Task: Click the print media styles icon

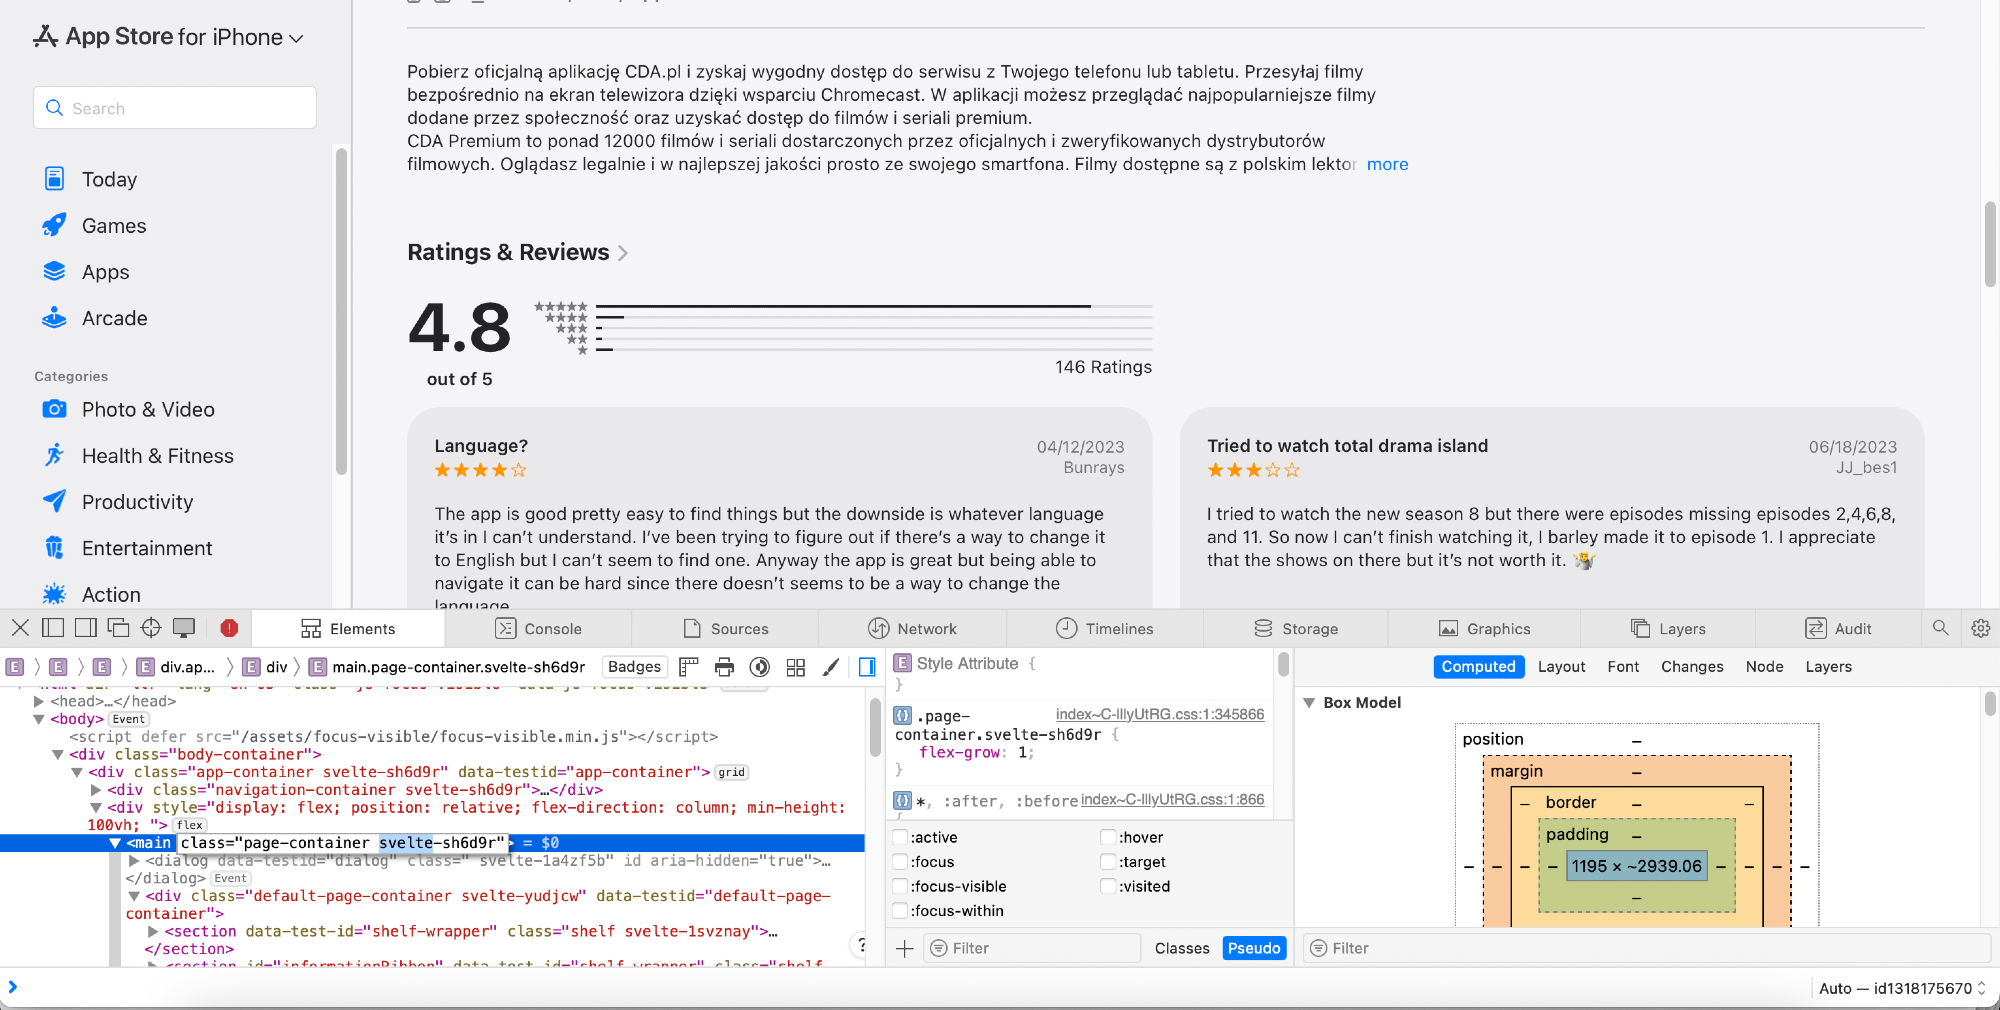Action: point(724,667)
